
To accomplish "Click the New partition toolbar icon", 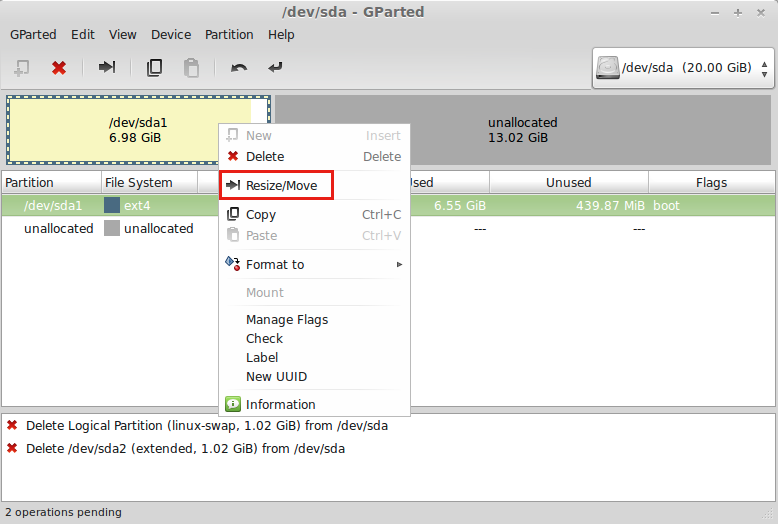I will coord(21,68).
